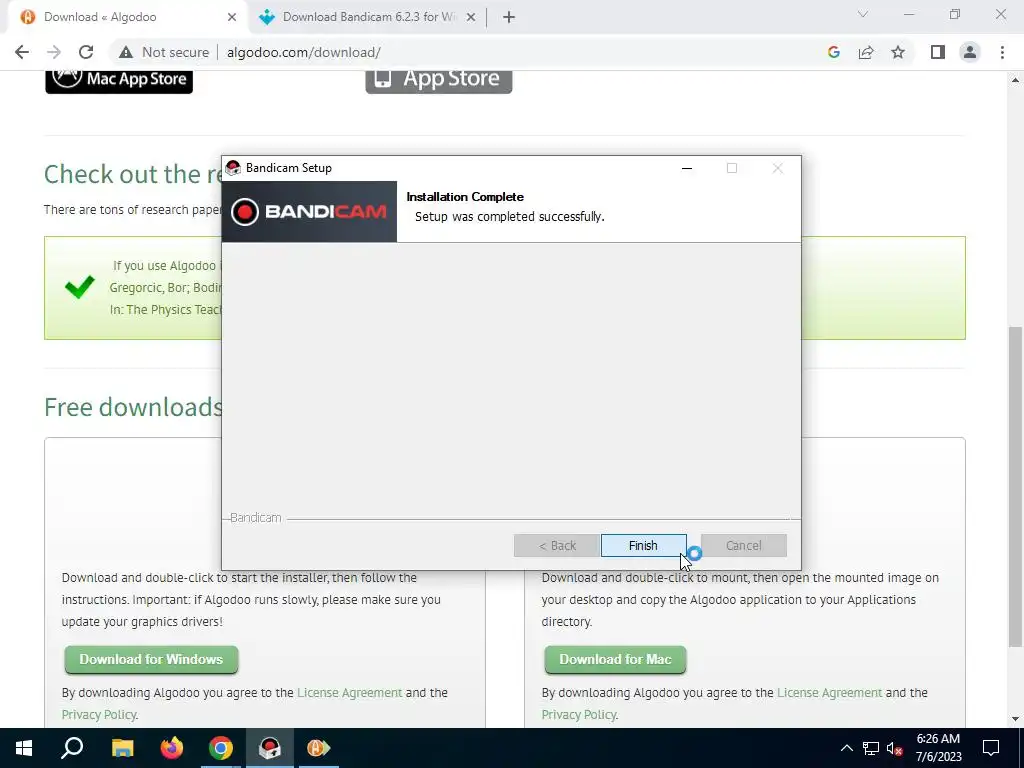Screen dimensions: 1024x768
Task: Click Finish in Bandicam Setup
Action: pos(643,545)
